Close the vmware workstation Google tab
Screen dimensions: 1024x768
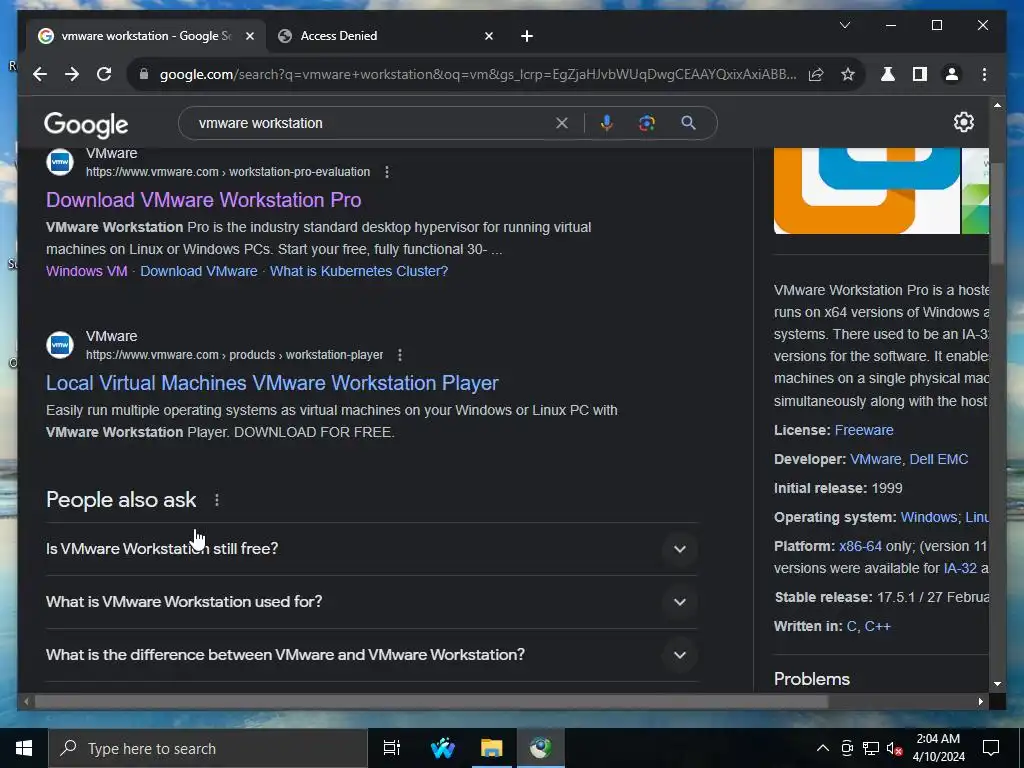pyautogui.click(x=249, y=36)
